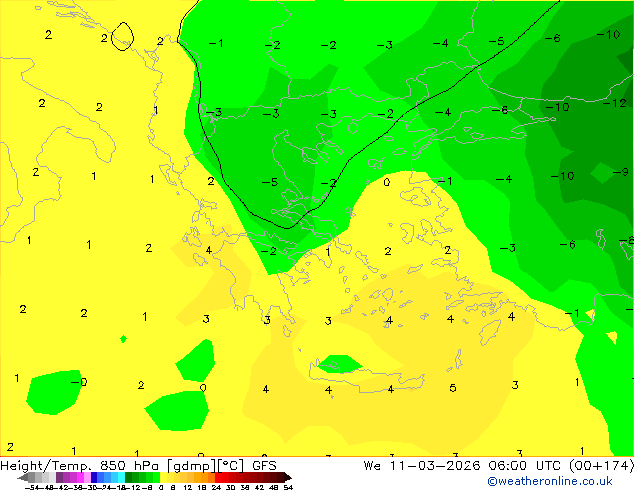
Task: Click the GFS model label
Action: (x=264, y=466)
